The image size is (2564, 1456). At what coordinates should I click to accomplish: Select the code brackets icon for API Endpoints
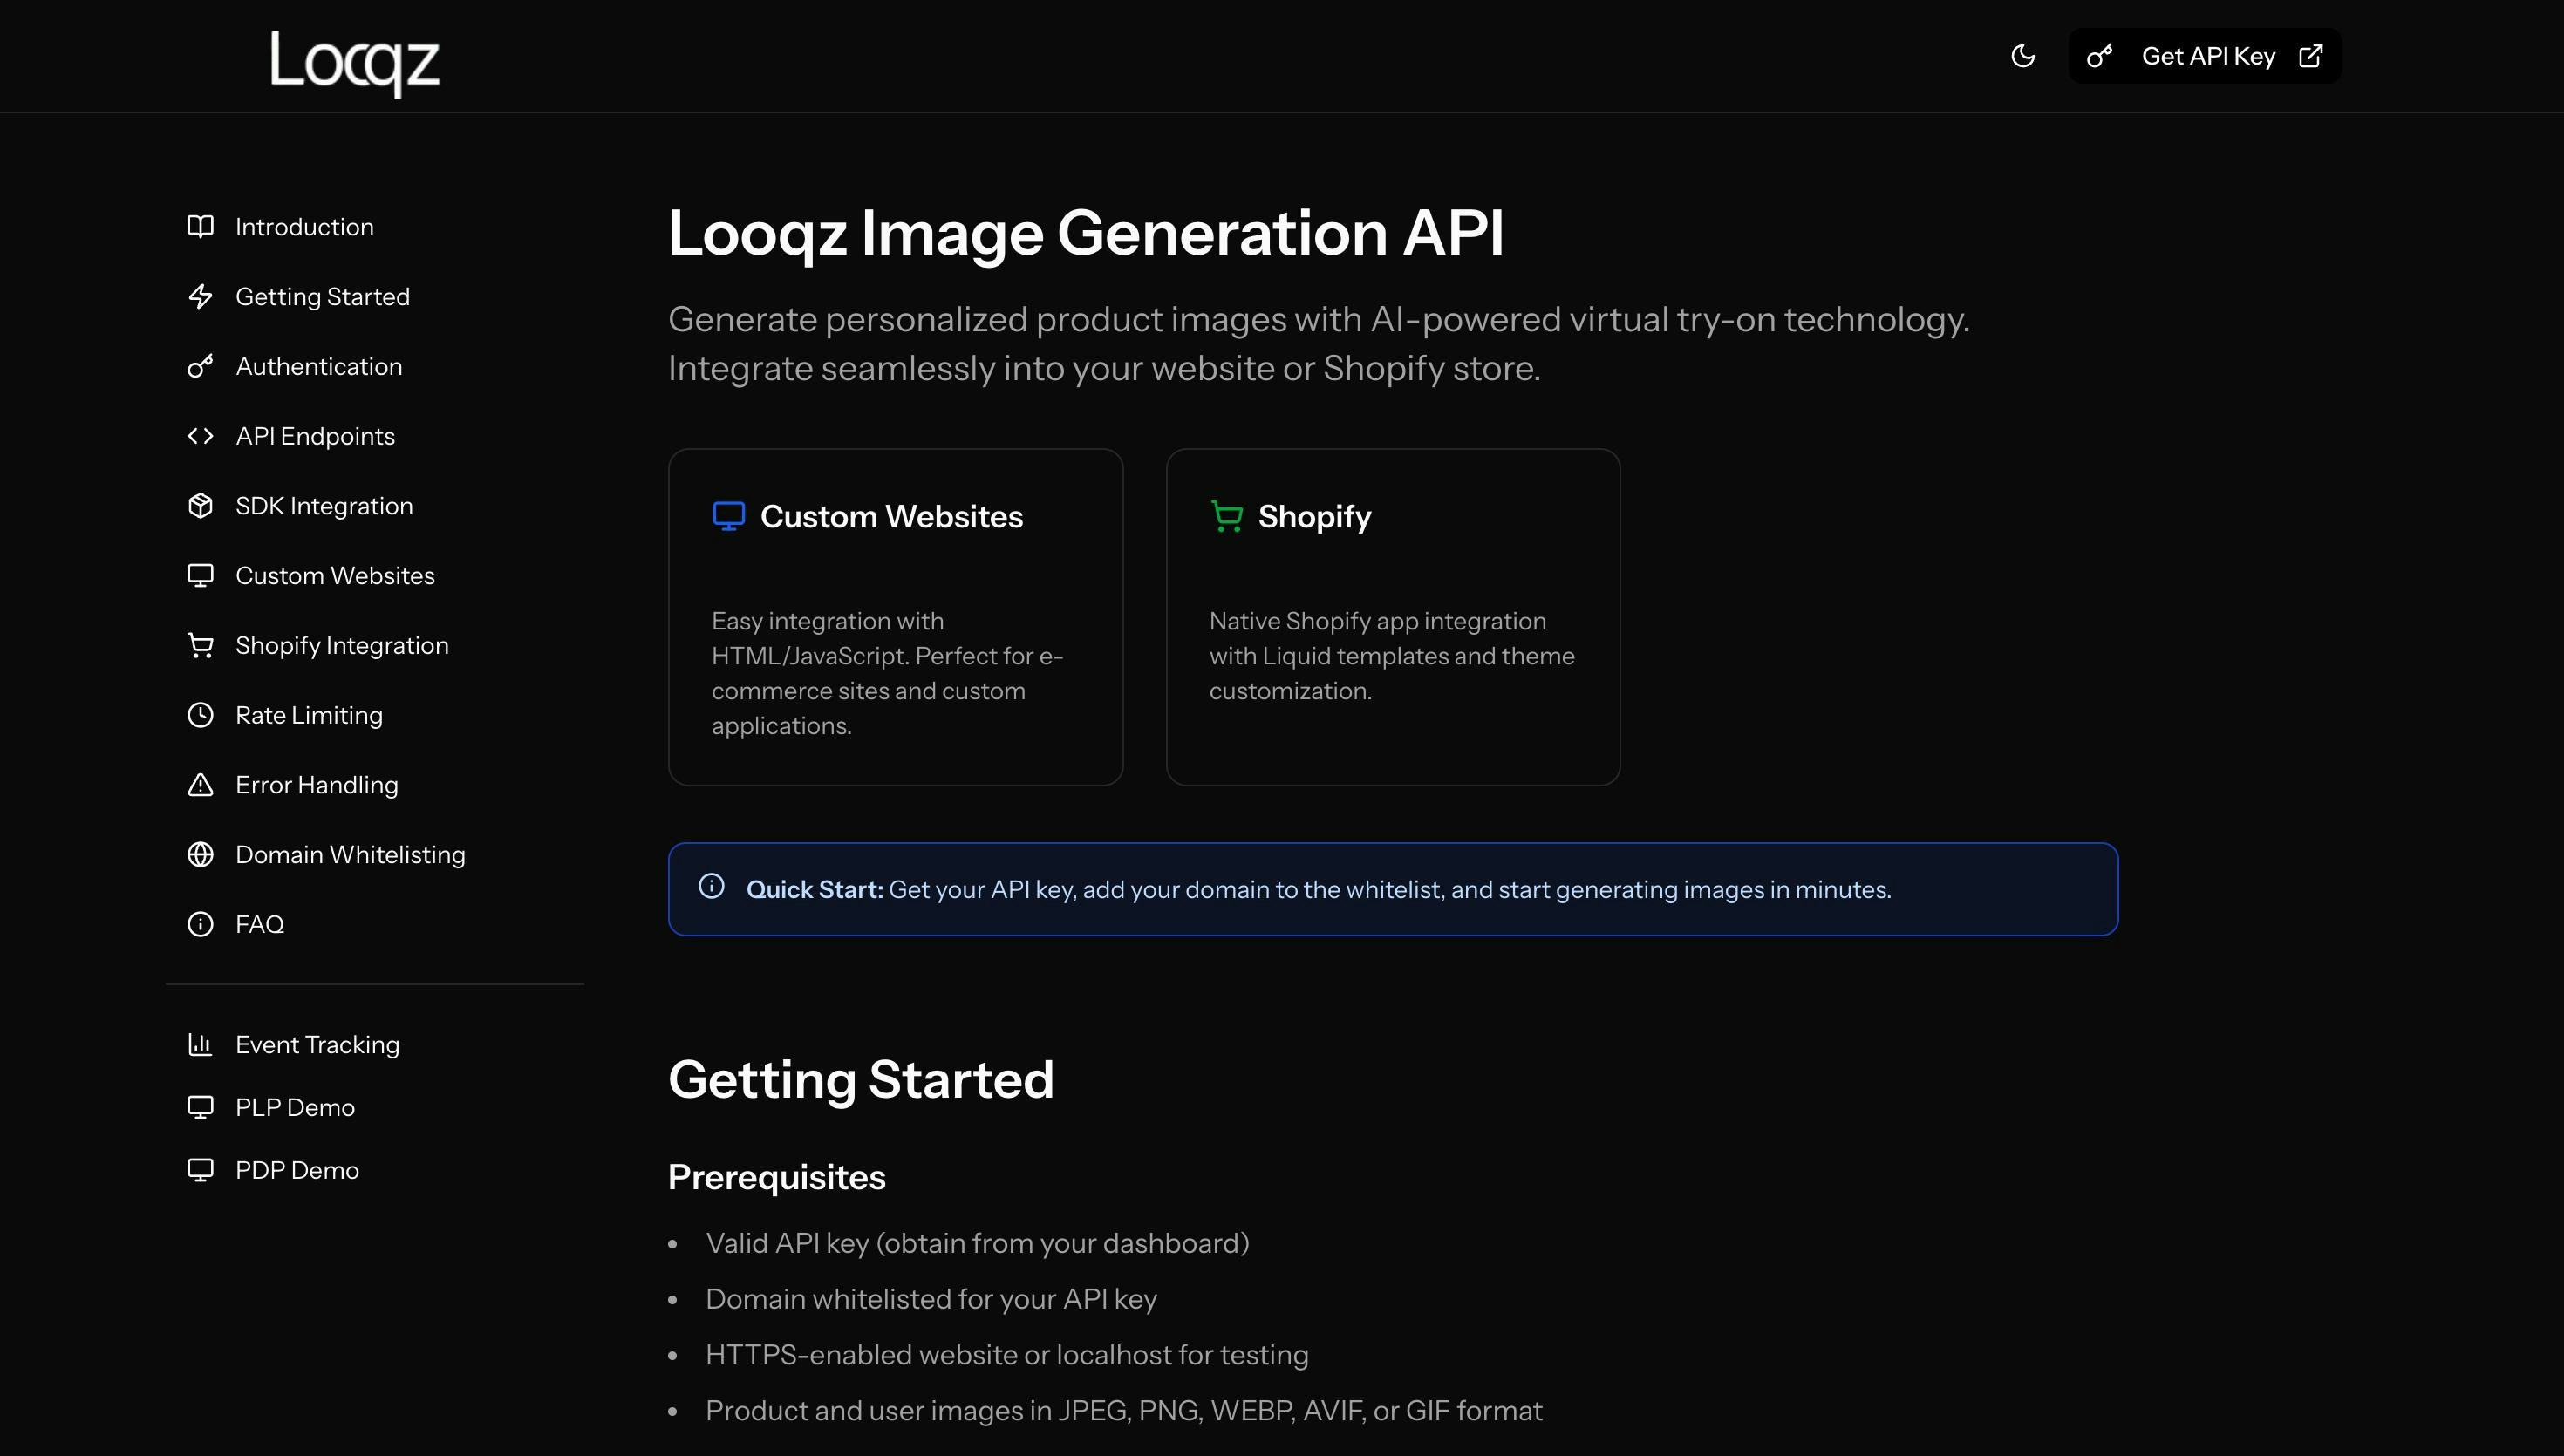[x=200, y=436]
